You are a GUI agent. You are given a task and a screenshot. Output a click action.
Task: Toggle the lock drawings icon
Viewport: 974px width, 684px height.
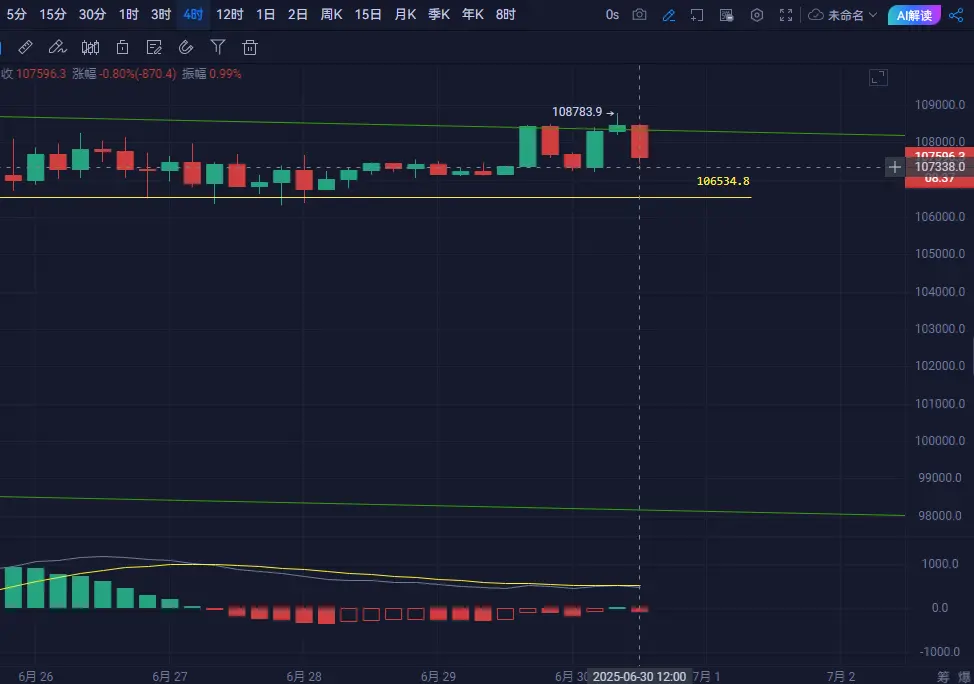[x=122, y=47]
